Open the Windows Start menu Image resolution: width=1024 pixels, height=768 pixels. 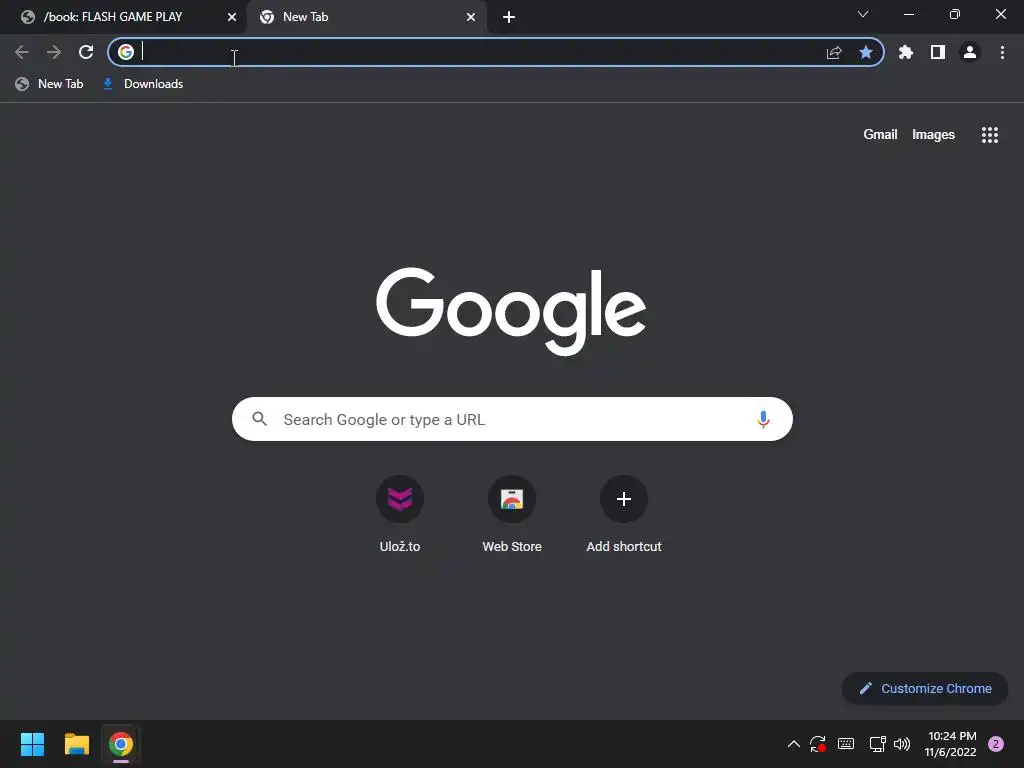(x=32, y=744)
